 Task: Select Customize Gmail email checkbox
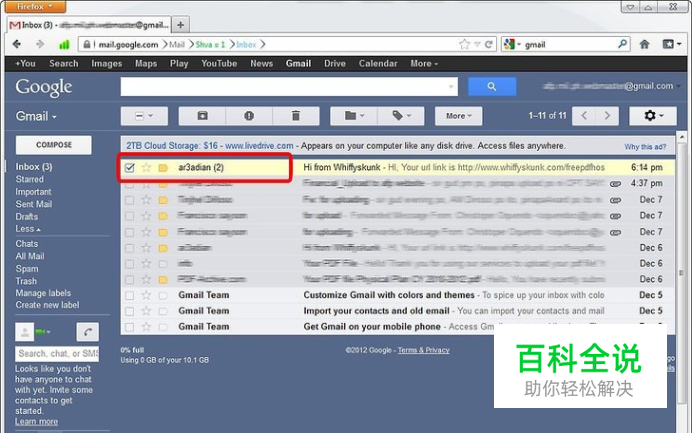point(129,295)
